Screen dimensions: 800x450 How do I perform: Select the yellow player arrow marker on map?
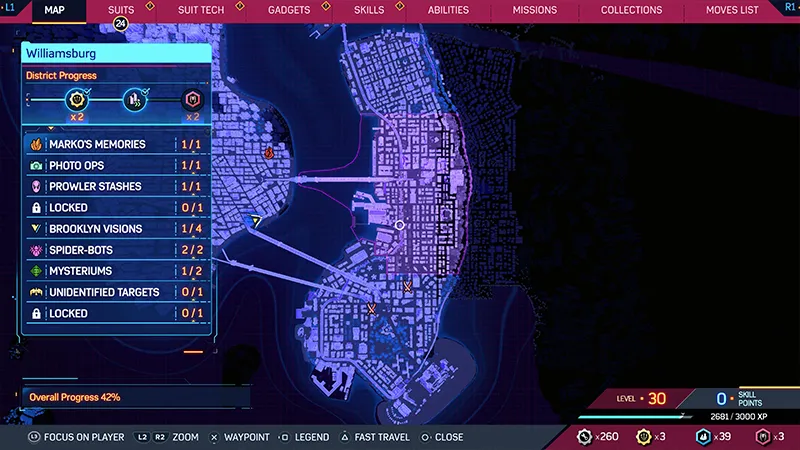click(255, 220)
